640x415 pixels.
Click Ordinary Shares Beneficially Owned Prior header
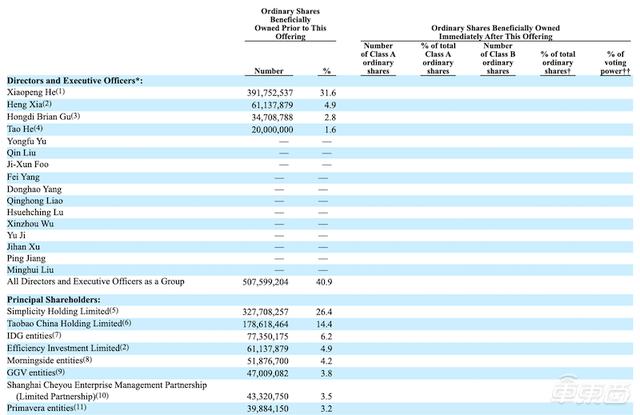290,24
